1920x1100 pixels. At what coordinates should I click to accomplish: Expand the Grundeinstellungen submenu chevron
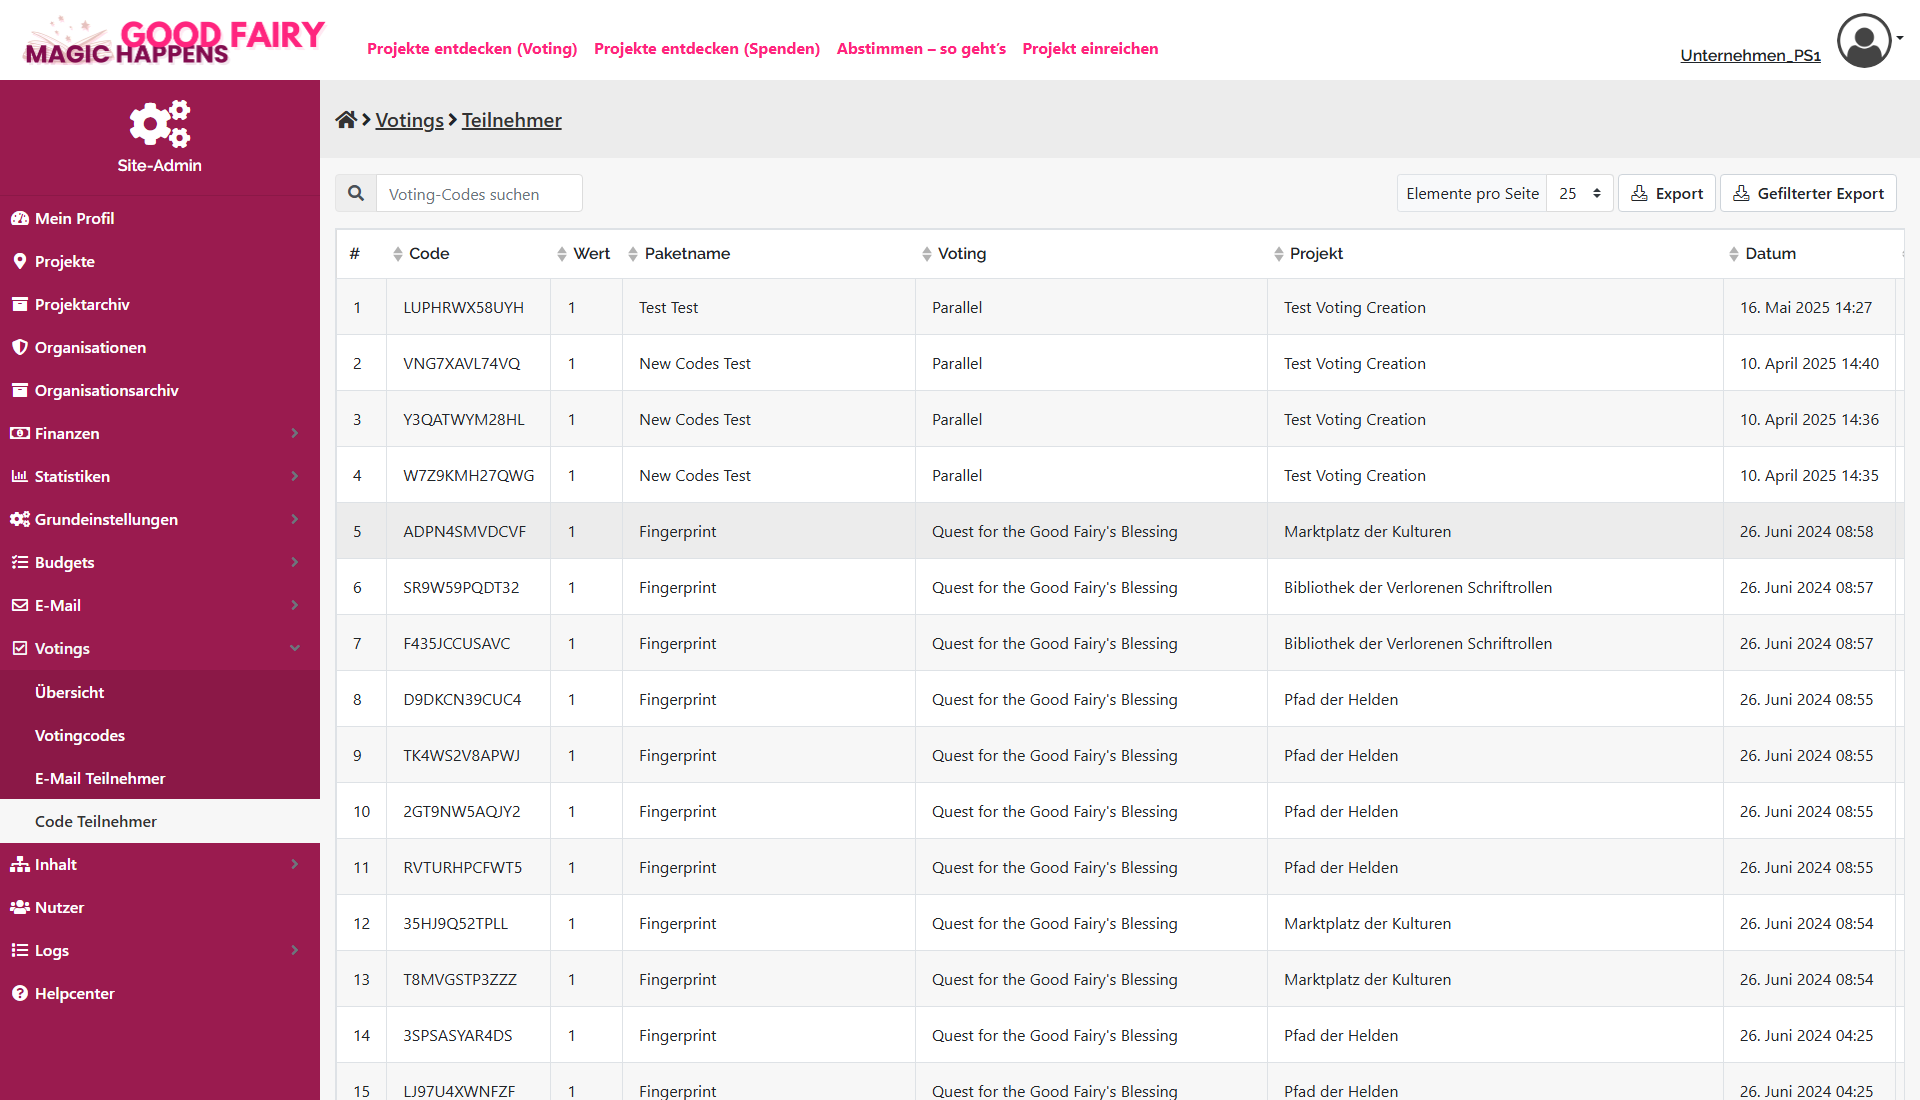[295, 519]
